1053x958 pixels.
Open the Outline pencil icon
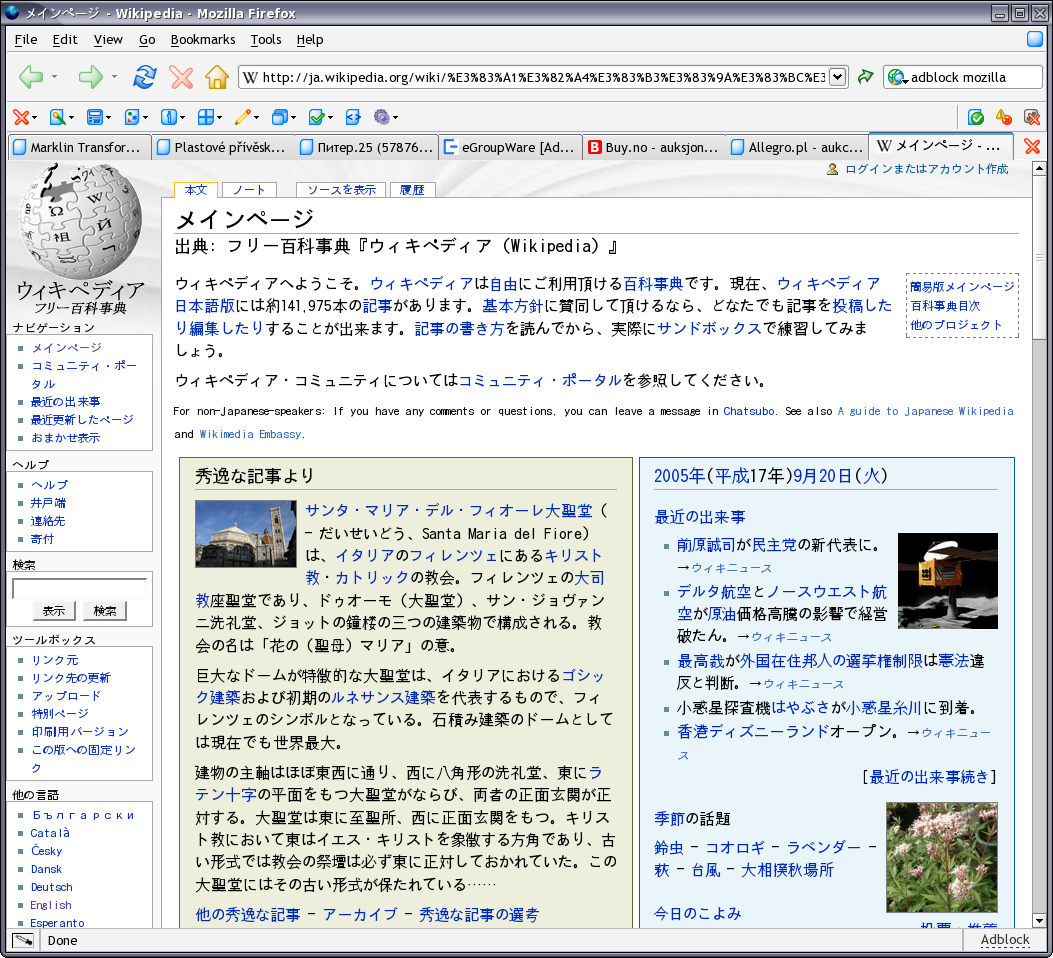(242, 117)
